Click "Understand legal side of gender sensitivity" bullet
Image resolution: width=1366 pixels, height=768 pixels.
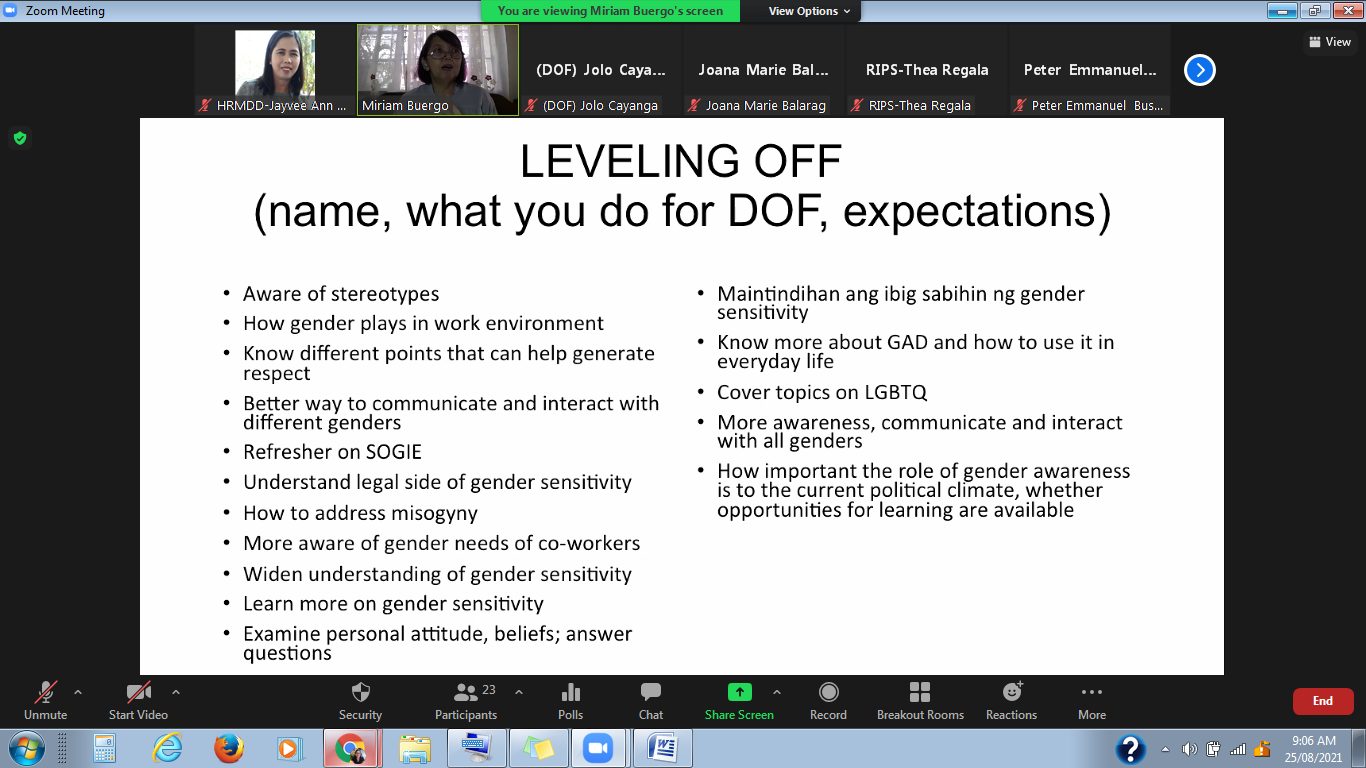[x=437, y=482]
